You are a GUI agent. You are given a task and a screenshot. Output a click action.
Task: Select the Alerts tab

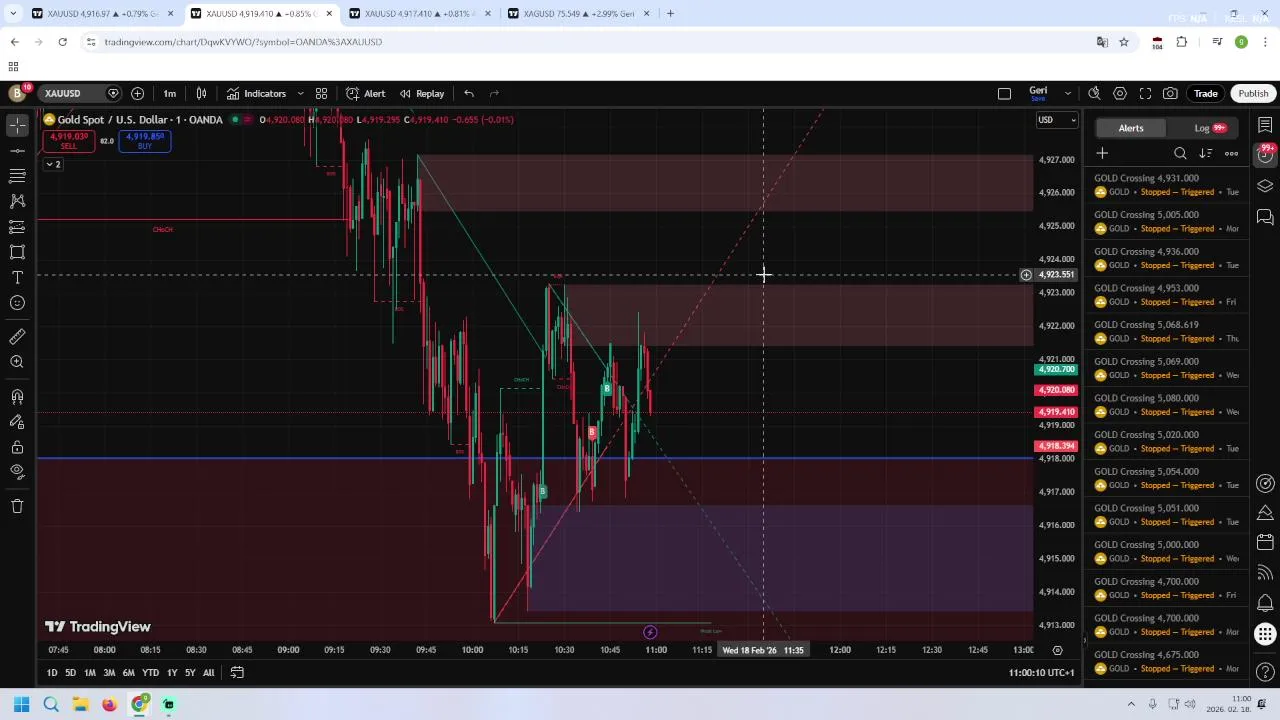click(x=1131, y=128)
